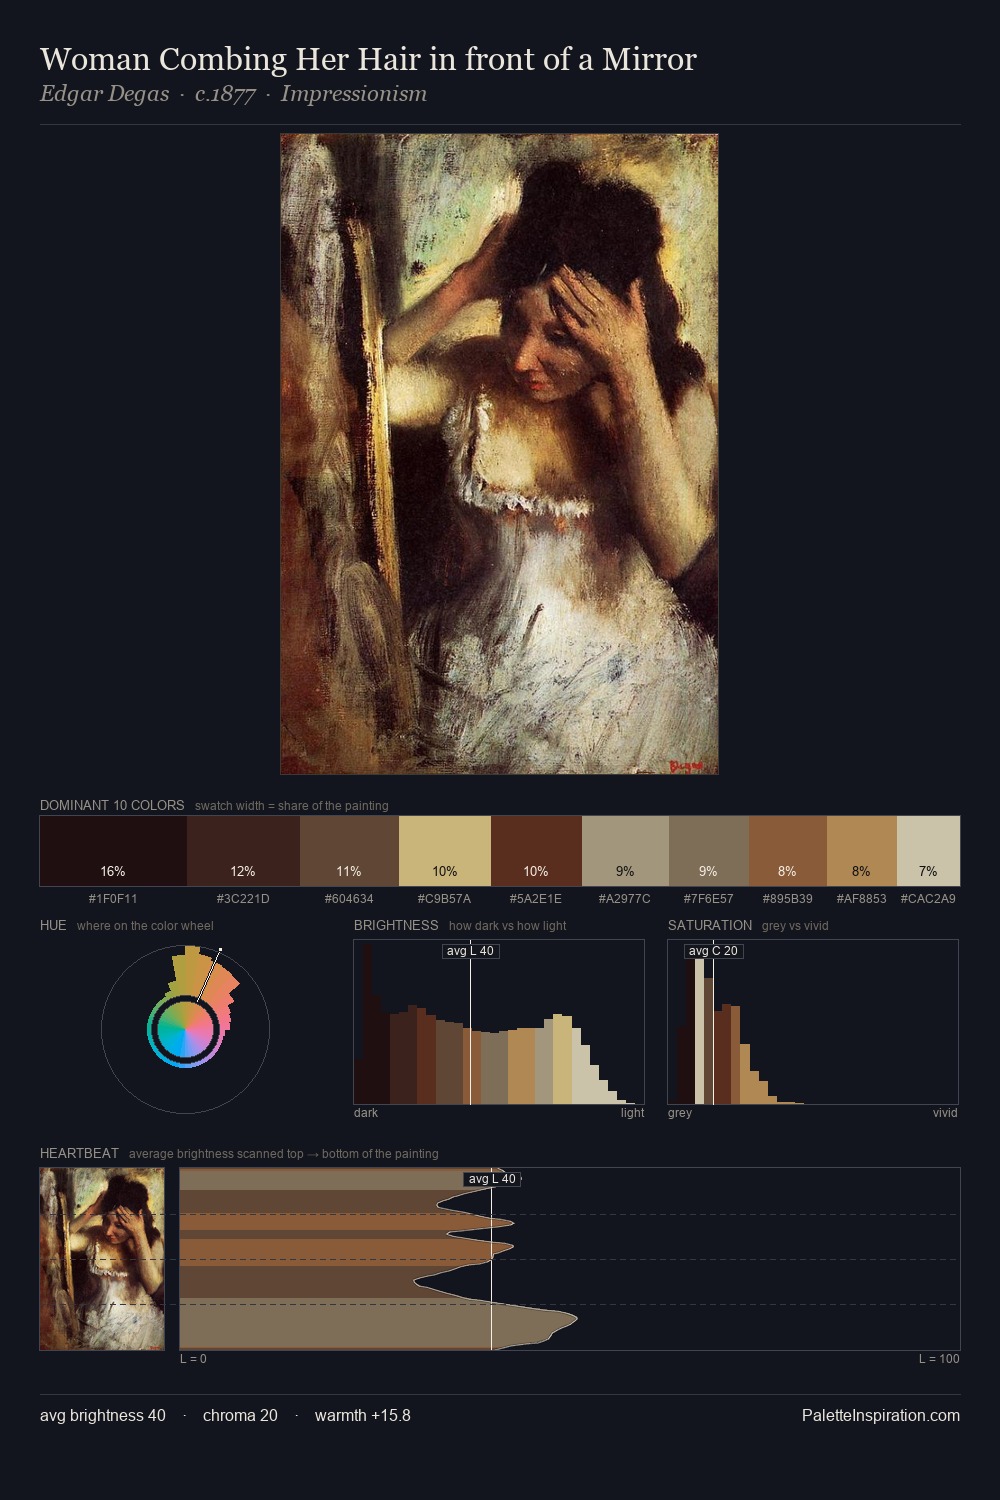Click the small painting thumbnail beside Heartbeat
The image size is (1000, 1500).
pyautogui.click(x=102, y=1259)
